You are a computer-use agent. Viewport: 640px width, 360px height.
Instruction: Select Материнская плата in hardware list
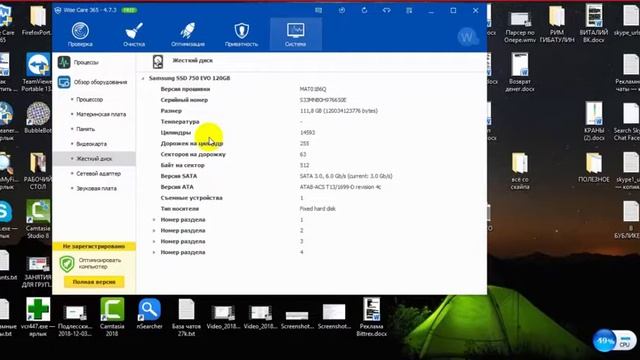pyautogui.click(x=101, y=114)
